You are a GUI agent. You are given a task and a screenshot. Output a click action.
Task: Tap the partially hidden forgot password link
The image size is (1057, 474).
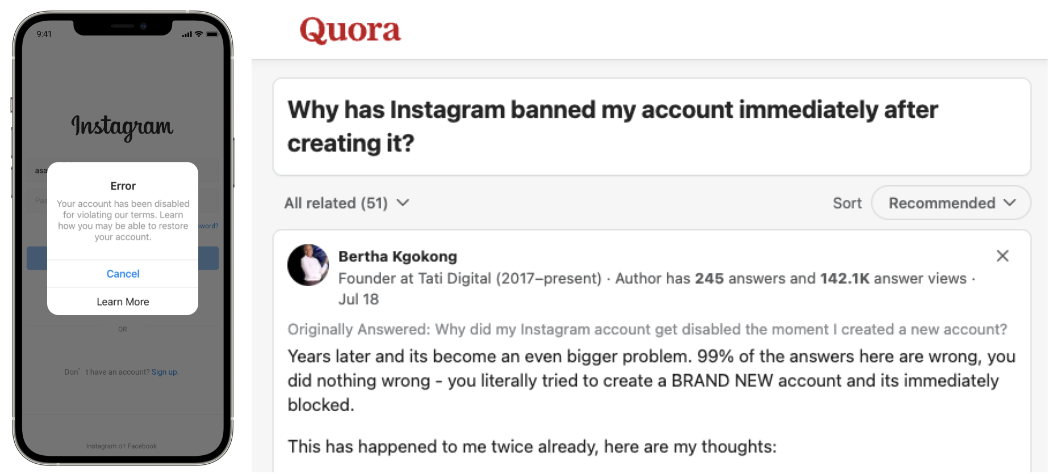(x=208, y=226)
